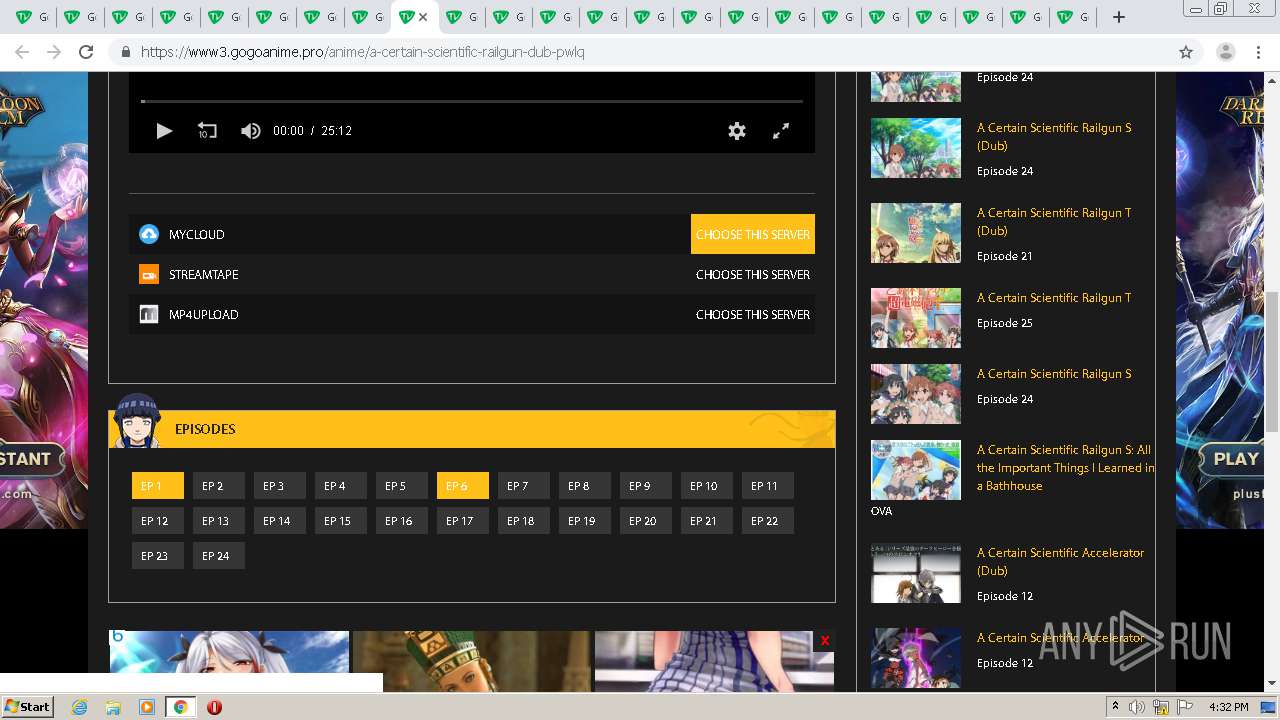Select episode EP 3
Viewport: 1280px width, 720px height.
[x=280, y=486]
